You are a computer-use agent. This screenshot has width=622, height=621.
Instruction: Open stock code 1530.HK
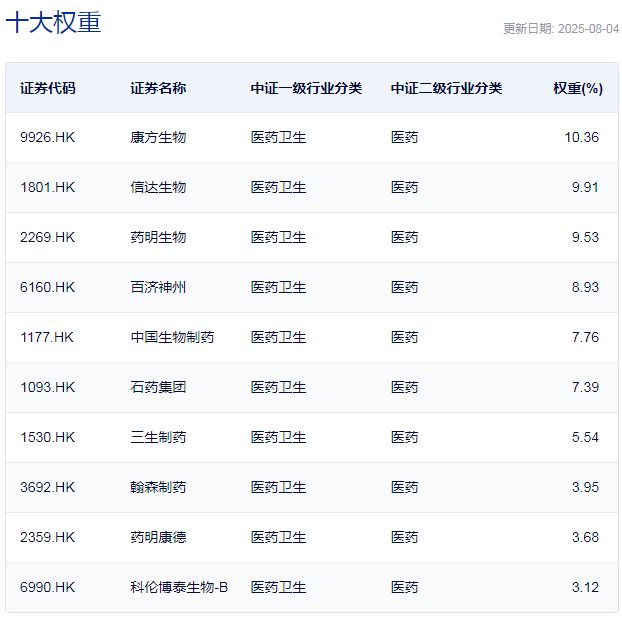[47, 437]
